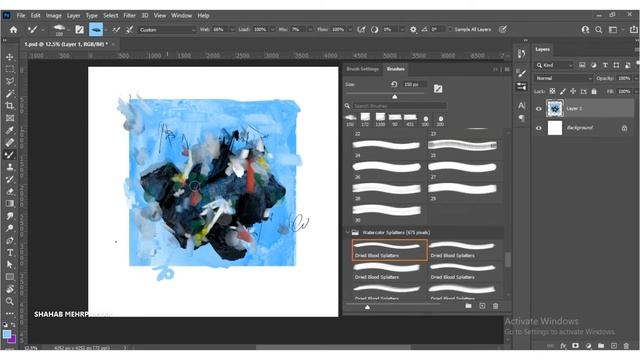The height and width of the screenshot is (360, 640).
Task: Open the Image menu
Action: (53, 16)
